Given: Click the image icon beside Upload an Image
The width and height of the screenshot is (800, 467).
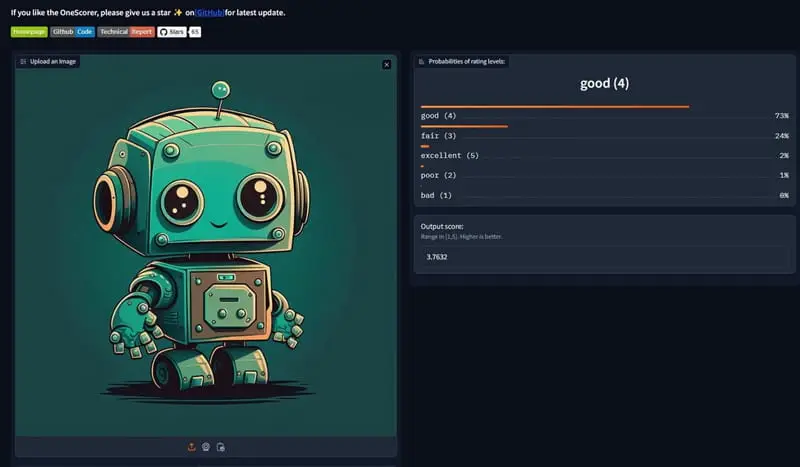Looking at the screenshot, I should [x=23, y=62].
